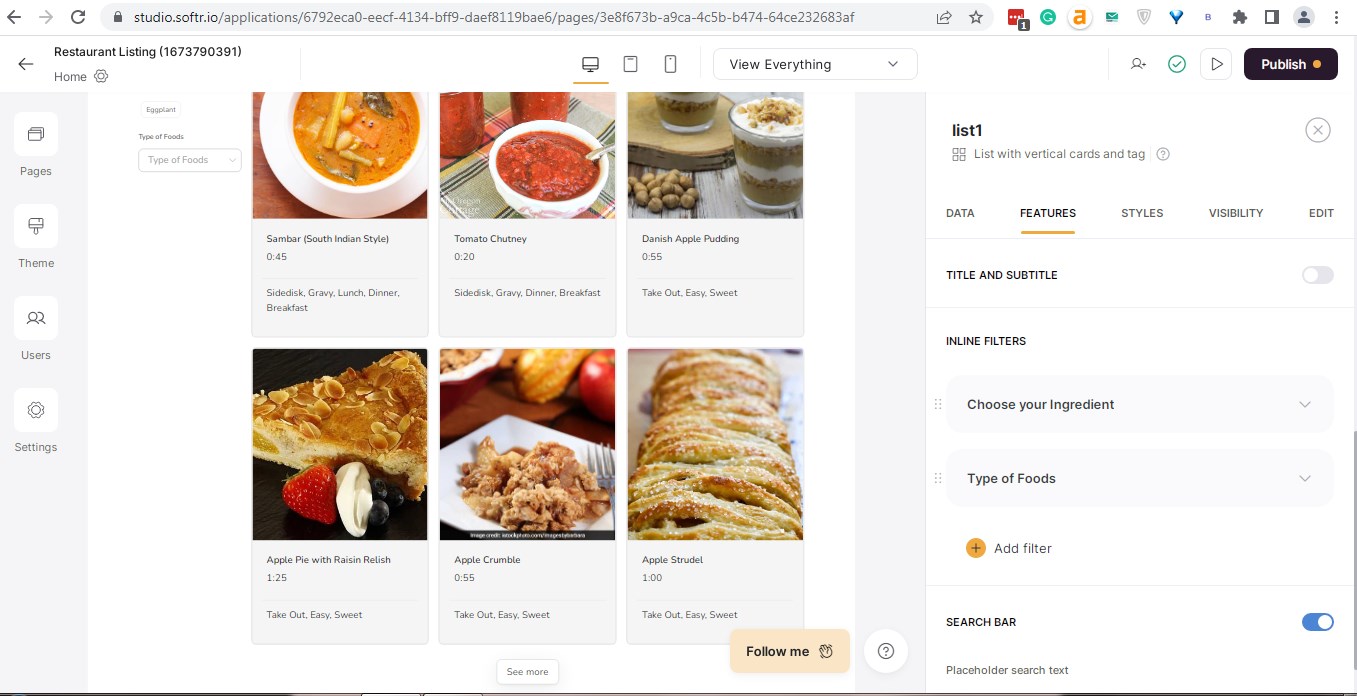The image size is (1357, 696).
Task: Click the preview play icon
Action: tap(1216, 64)
